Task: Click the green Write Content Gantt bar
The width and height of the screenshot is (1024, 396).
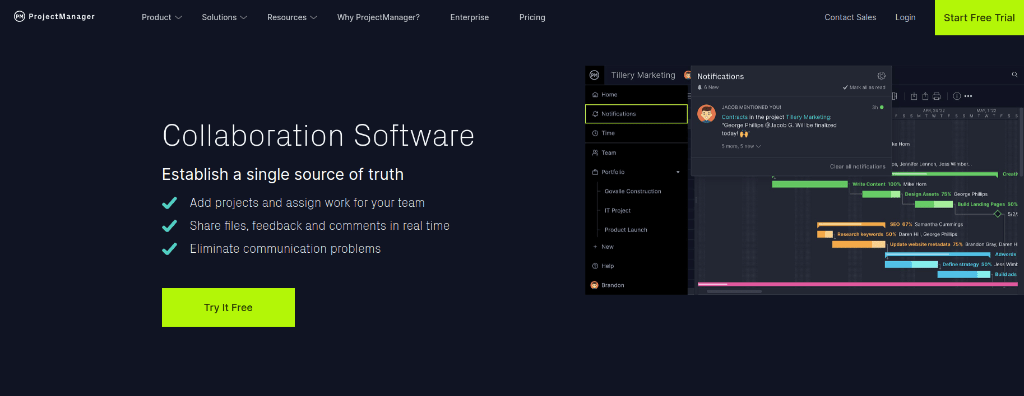Action: (x=810, y=184)
